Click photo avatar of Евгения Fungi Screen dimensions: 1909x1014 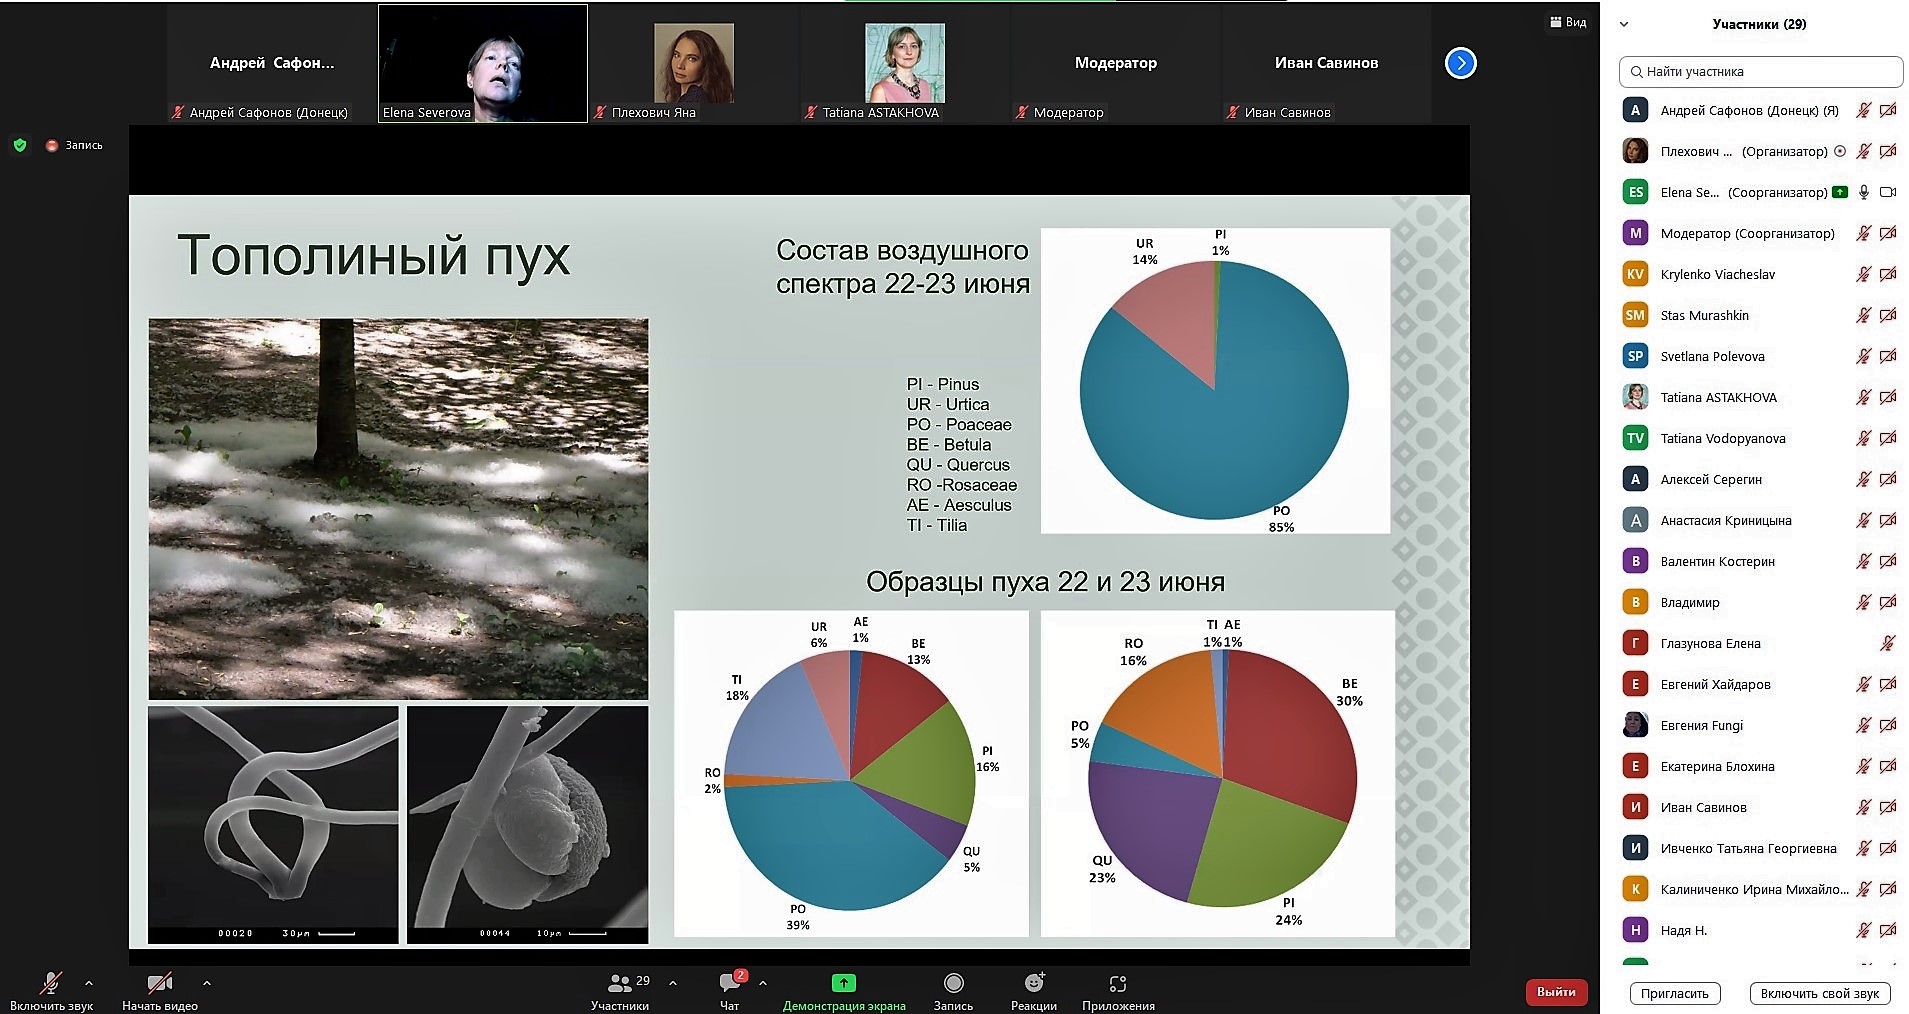tap(1635, 726)
